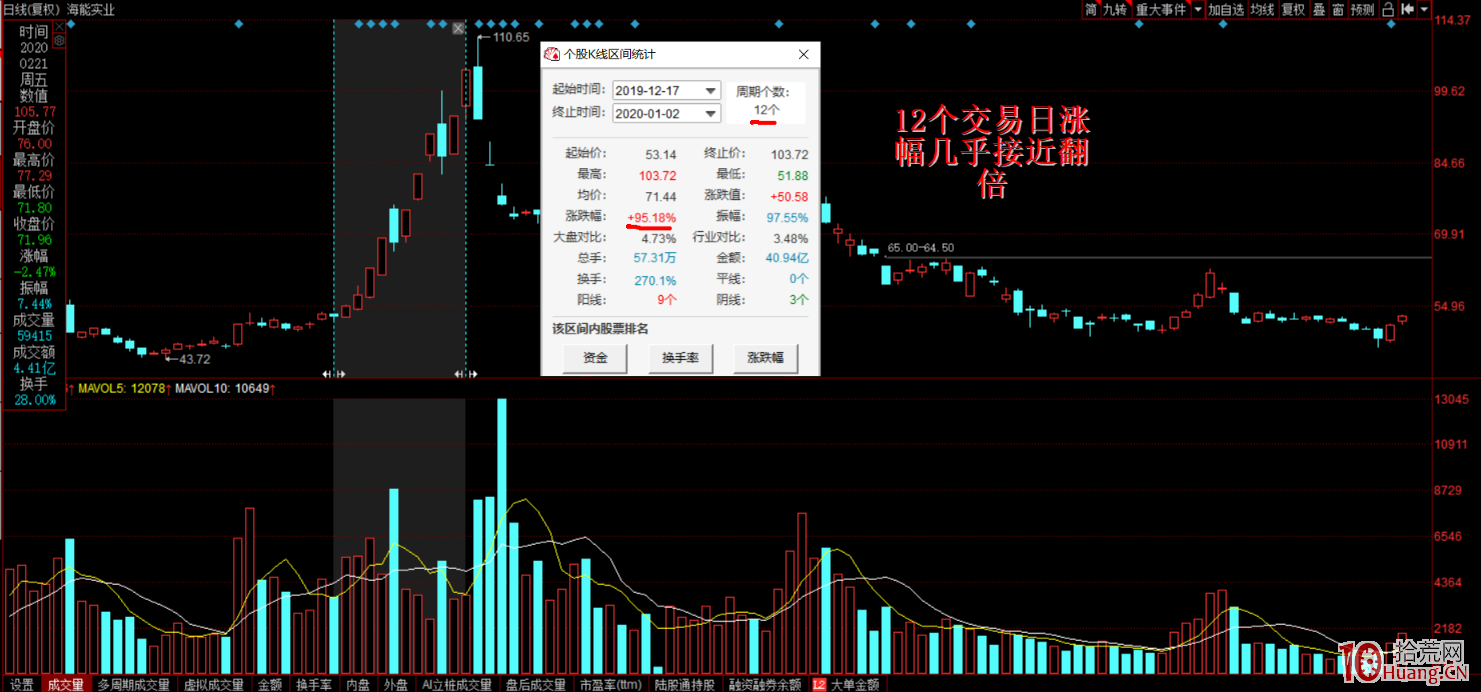Expand the 重大事件 dropdown arrow
The height and width of the screenshot is (692, 1481).
click(x=1198, y=10)
